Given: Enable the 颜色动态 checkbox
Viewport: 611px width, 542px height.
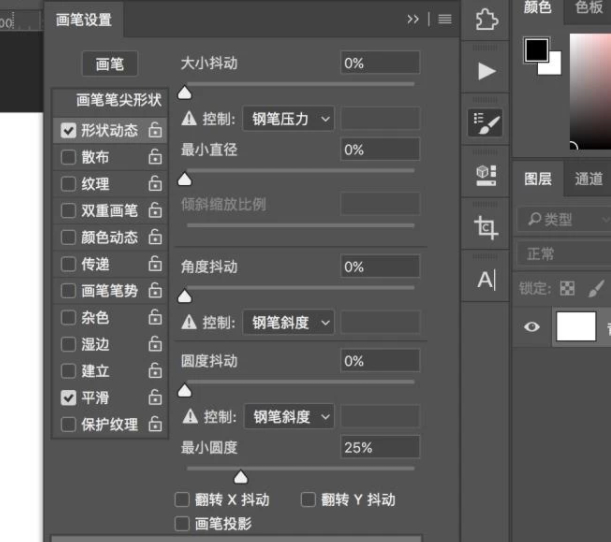Looking at the screenshot, I should tap(68, 237).
